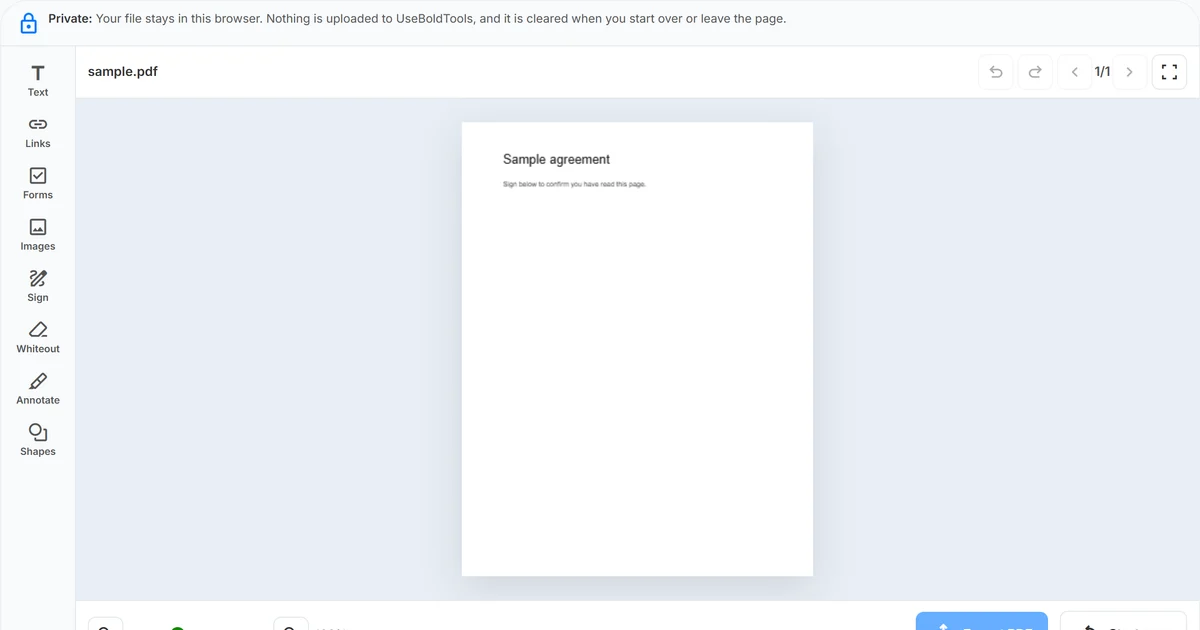1200x630 pixels.
Task: Undo the last edit
Action: coord(996,72)
